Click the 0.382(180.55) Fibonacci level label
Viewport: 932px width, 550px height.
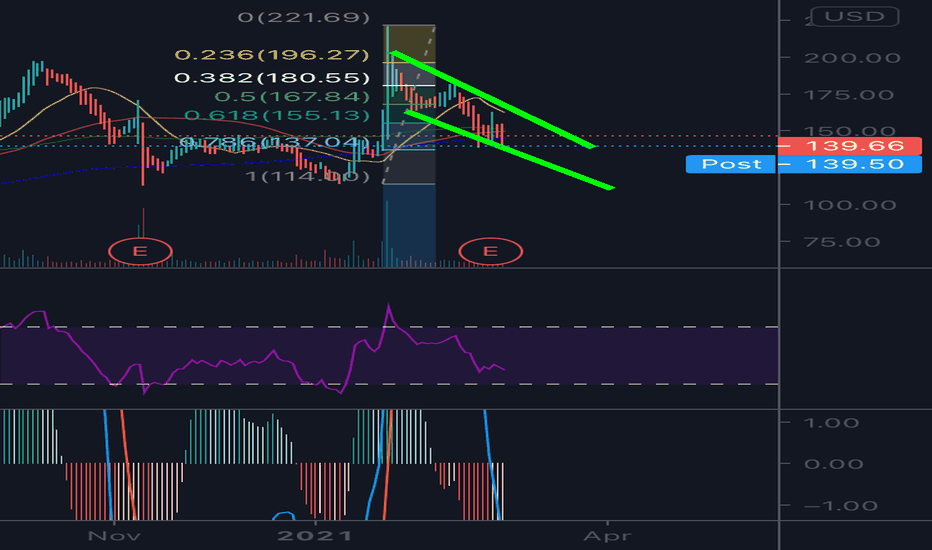click(x=272, y=78)
